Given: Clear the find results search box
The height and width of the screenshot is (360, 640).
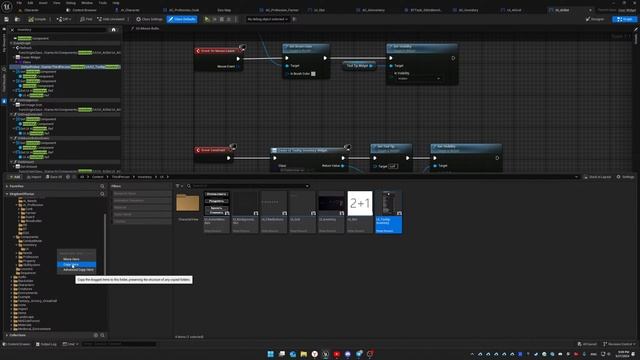Looking at the screenshot, I should (12, 30).
